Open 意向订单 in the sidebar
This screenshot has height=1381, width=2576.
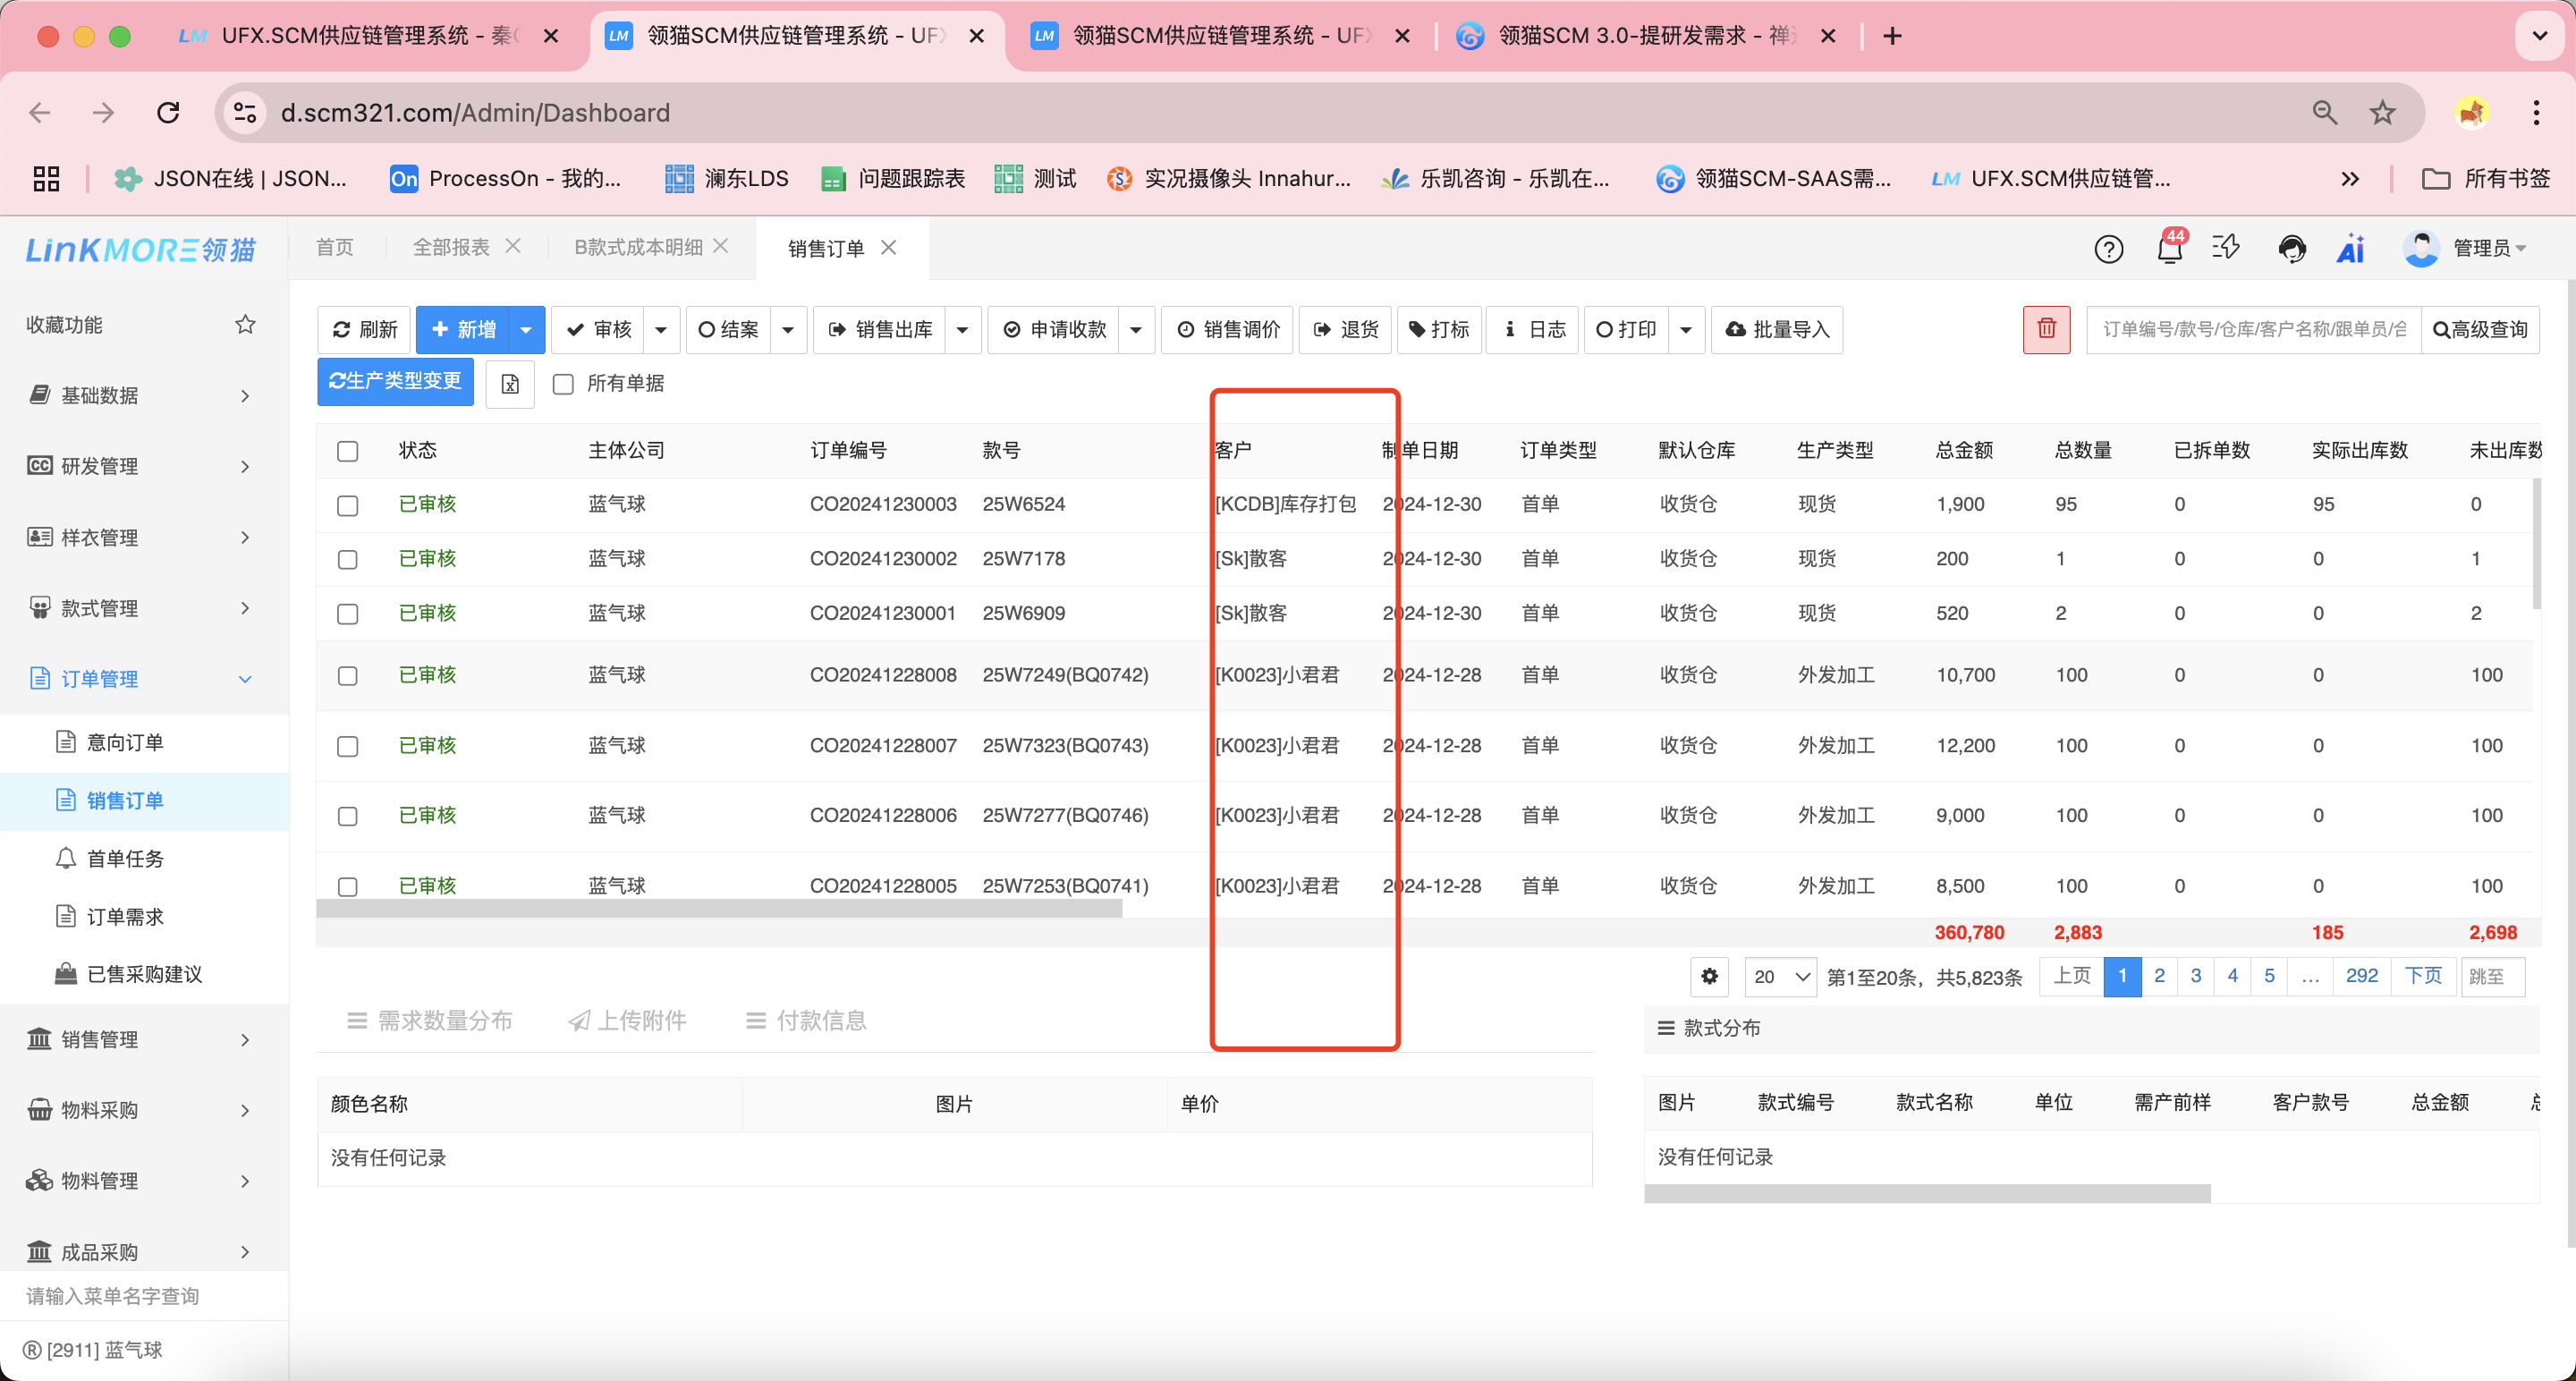click(125, 742)
